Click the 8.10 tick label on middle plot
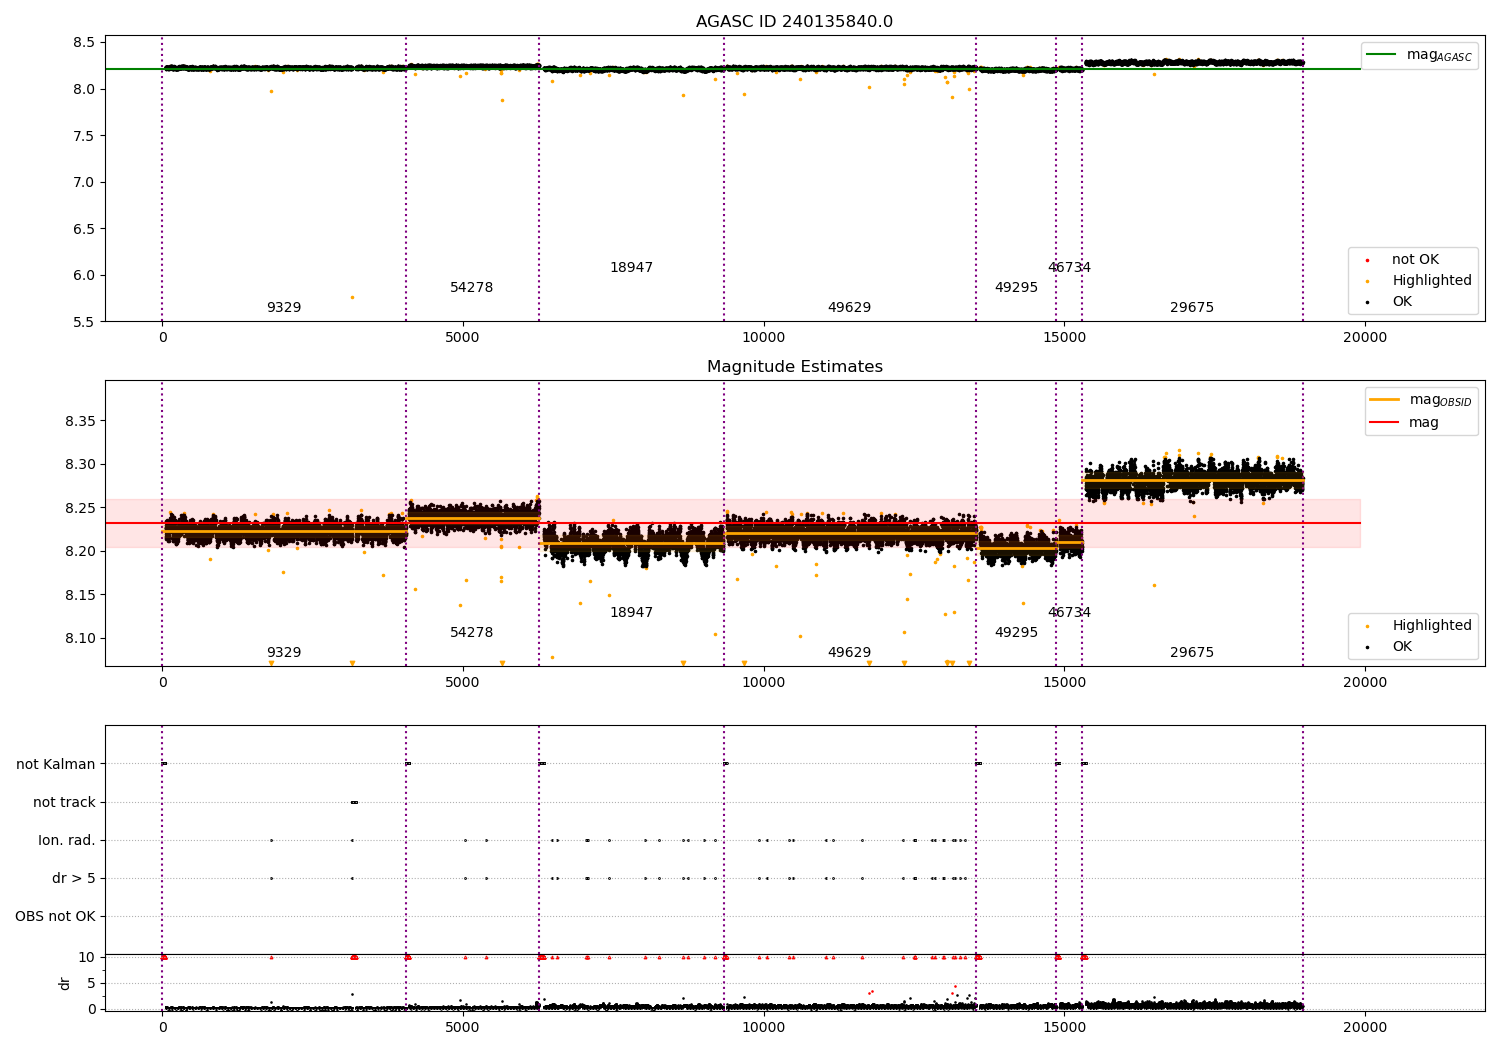The image size is (1500, 1050). (80, 639)
